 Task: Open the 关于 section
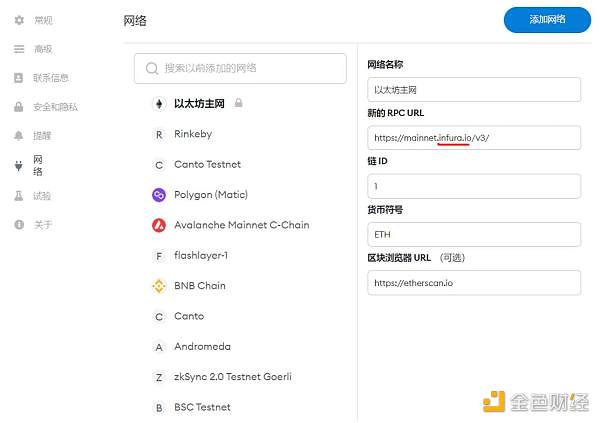[43, 225]
